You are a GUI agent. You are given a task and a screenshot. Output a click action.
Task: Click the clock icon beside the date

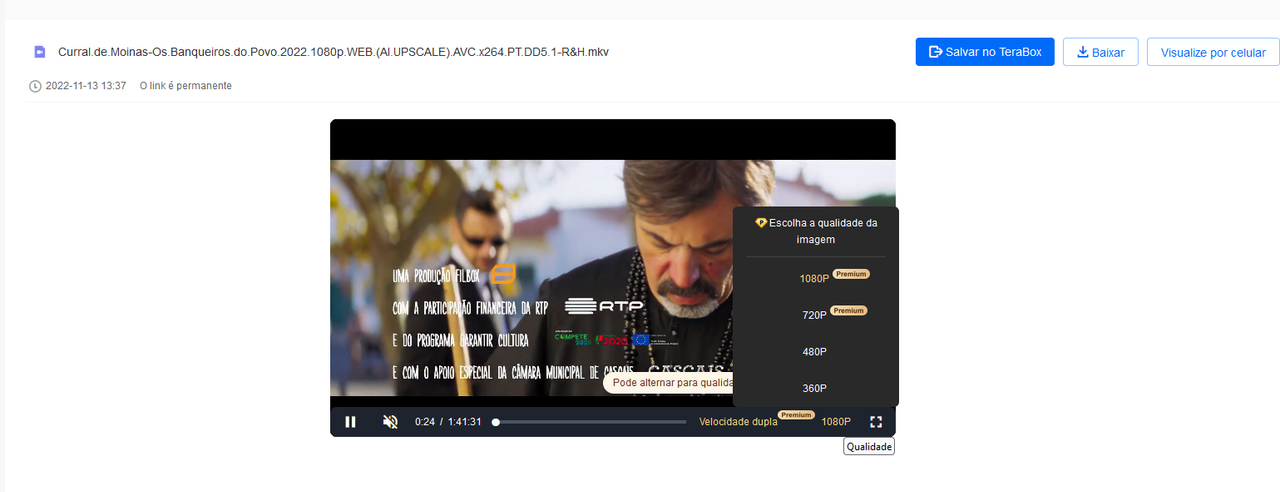(36, 86)
